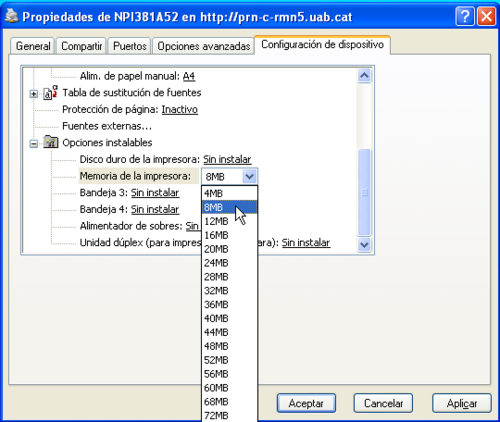Click the Aplicar button
This screenshot has width=500, height=422.
point(462,403)
